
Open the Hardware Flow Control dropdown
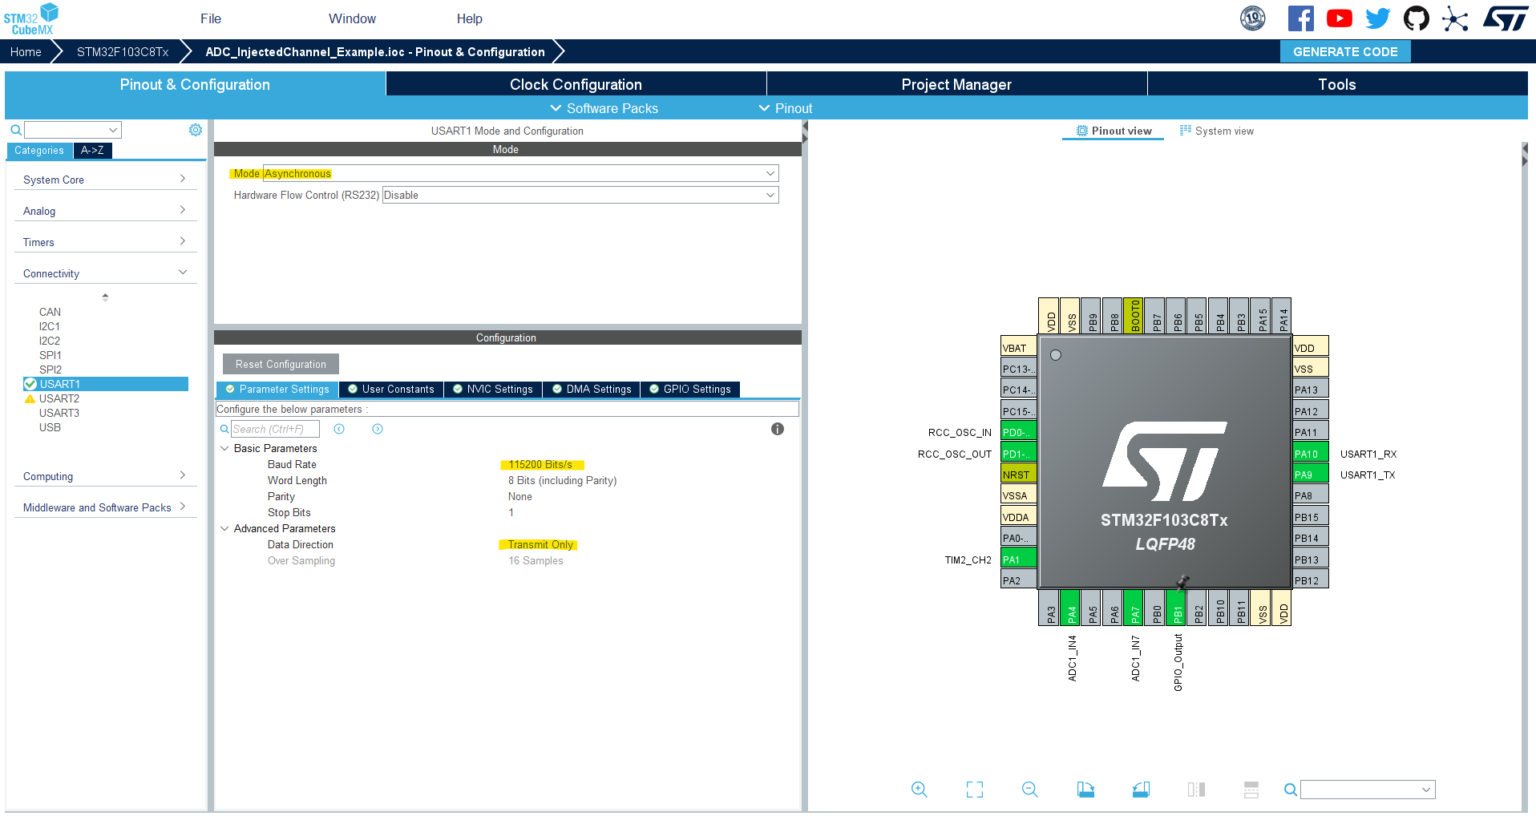click(x=770, y=195)
